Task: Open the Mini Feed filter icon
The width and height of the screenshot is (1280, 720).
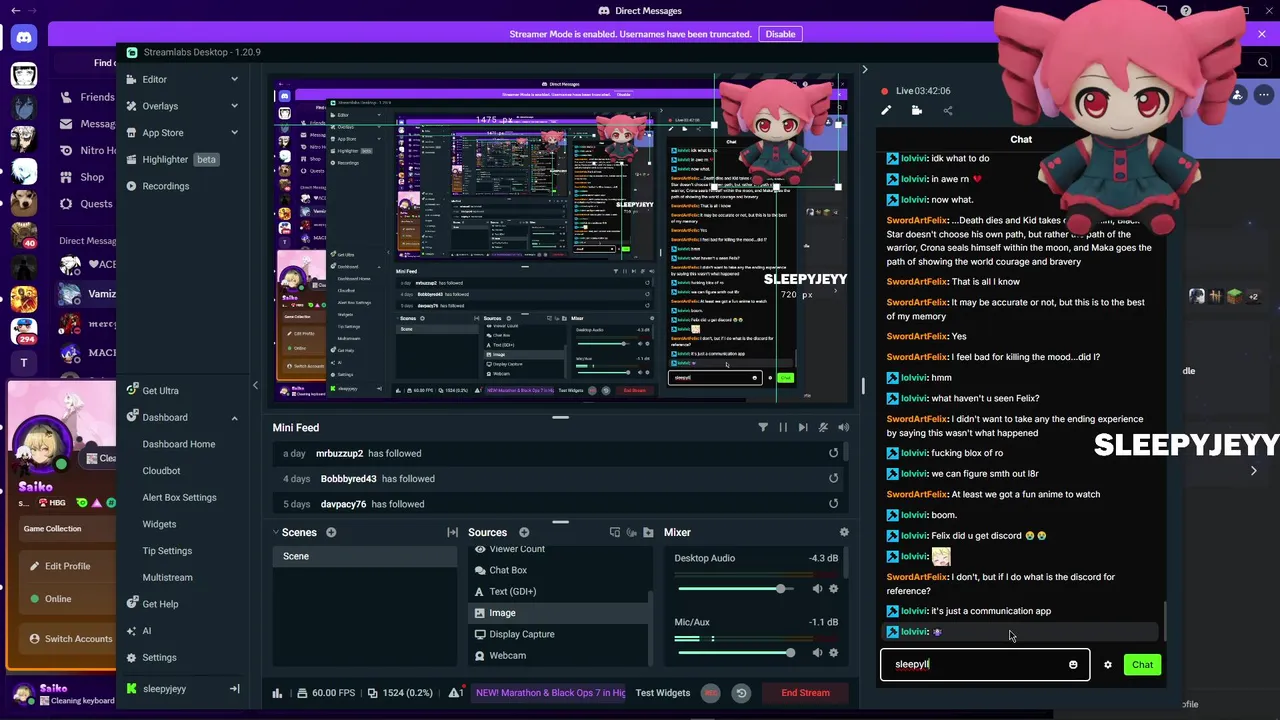Action: pyautogui.click(x=763, y=427)
